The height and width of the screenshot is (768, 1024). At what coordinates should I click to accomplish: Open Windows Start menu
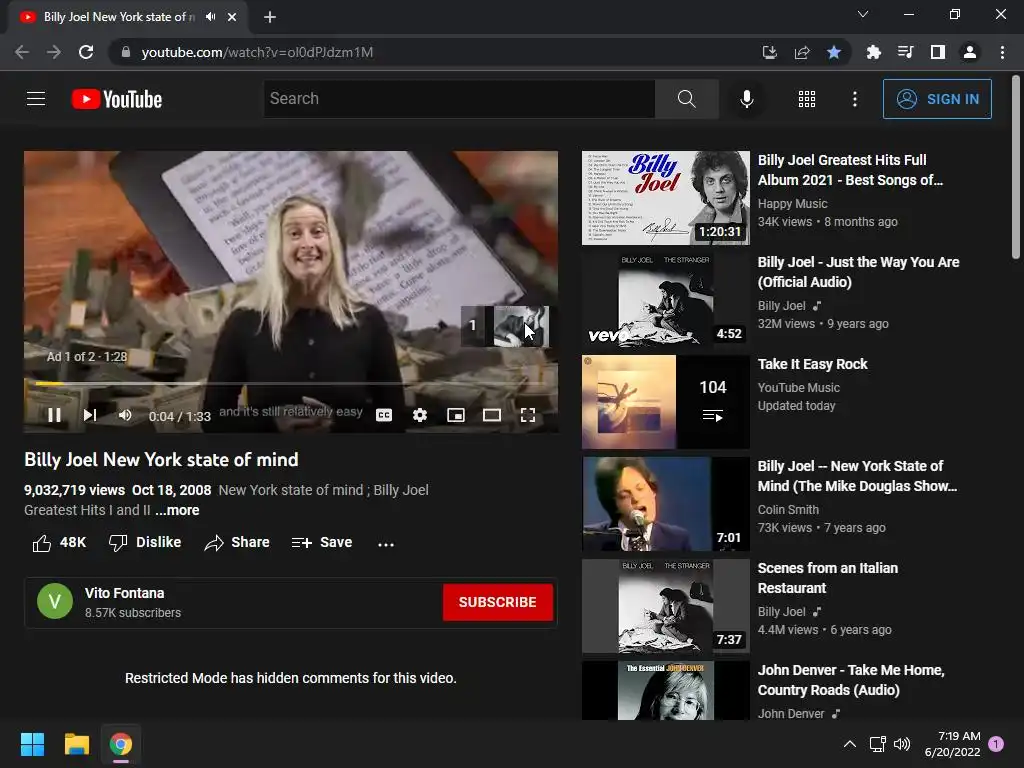click(32, 744)
